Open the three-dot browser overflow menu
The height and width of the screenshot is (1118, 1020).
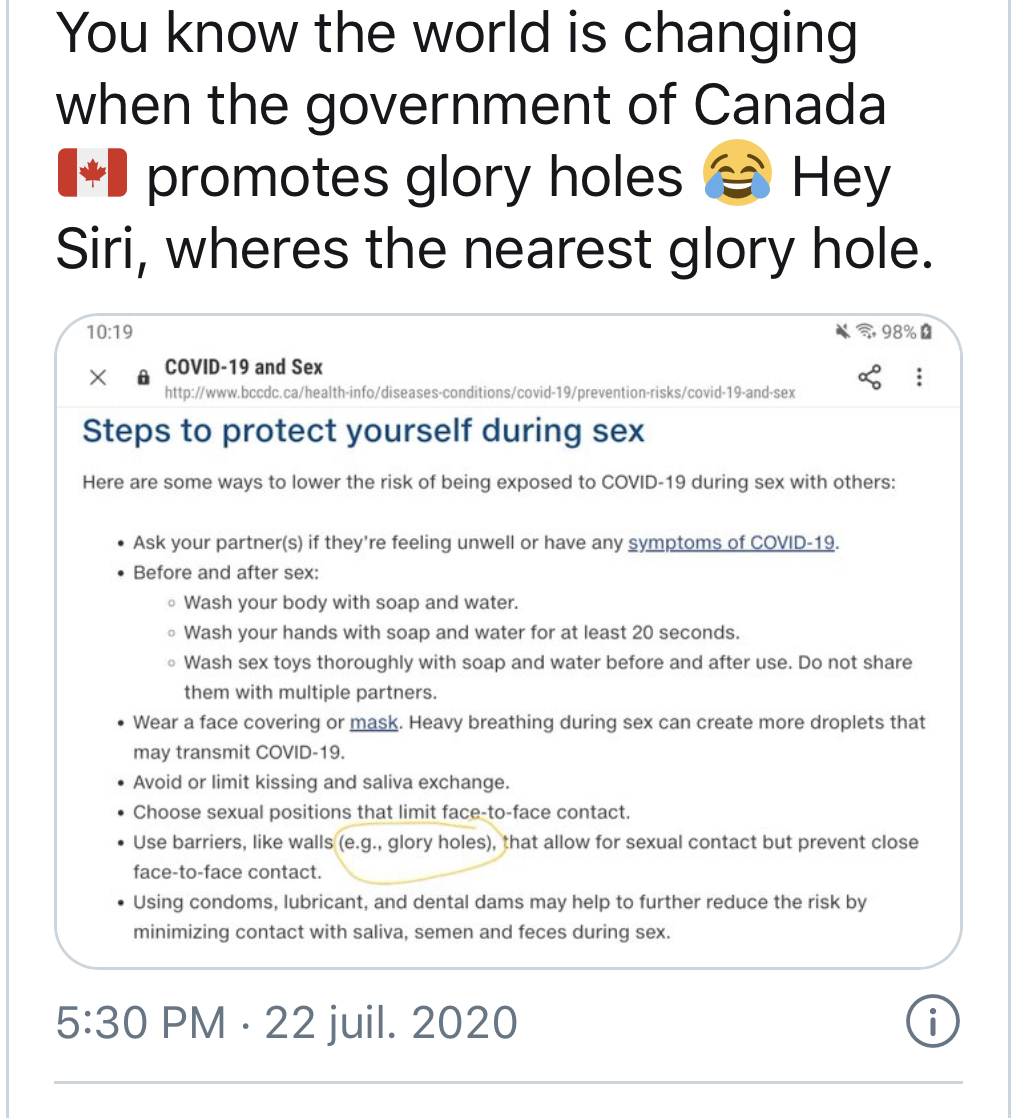coord(919,377)
